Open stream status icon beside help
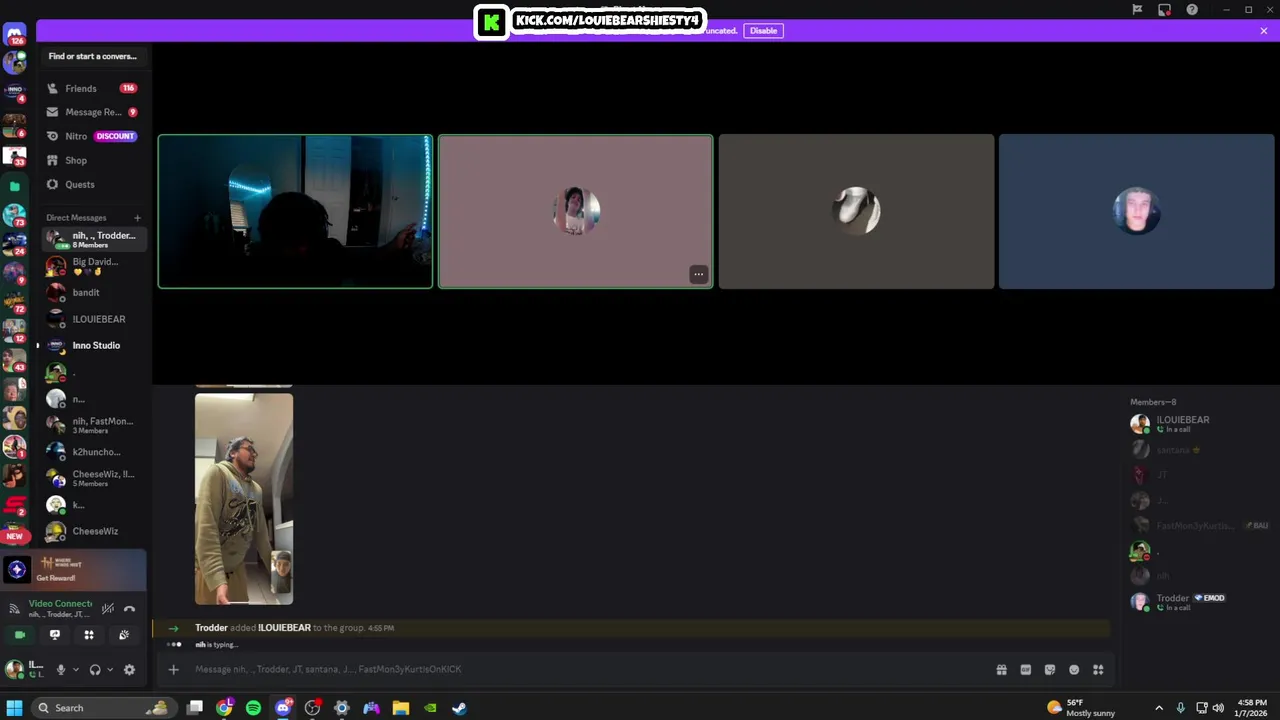1280x720 pixels. click(1164, 10)
